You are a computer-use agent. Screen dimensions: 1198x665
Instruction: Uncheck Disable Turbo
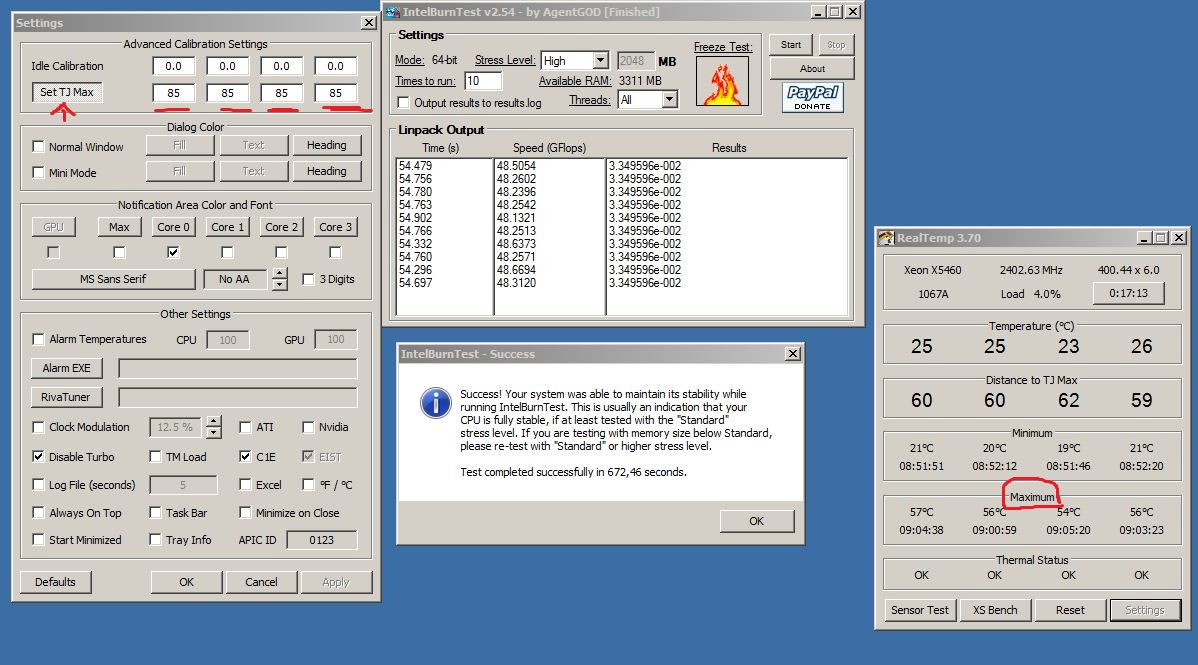[x=38, y=456]
